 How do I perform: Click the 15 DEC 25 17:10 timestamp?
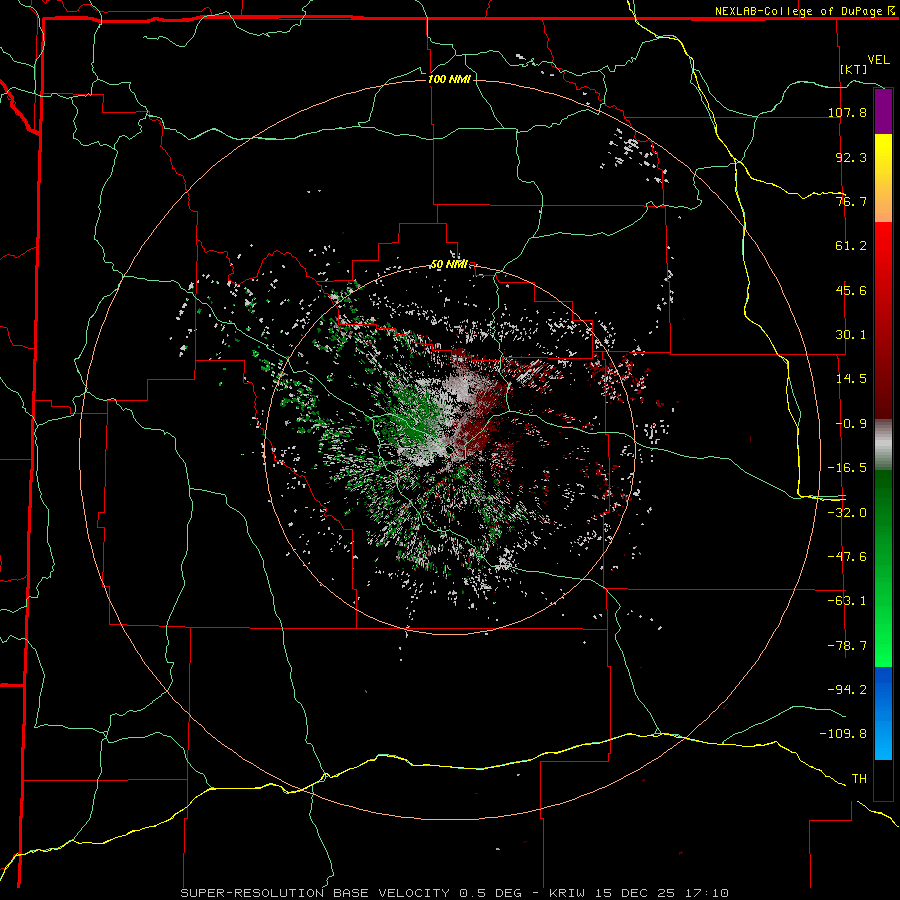pos(662,893)
